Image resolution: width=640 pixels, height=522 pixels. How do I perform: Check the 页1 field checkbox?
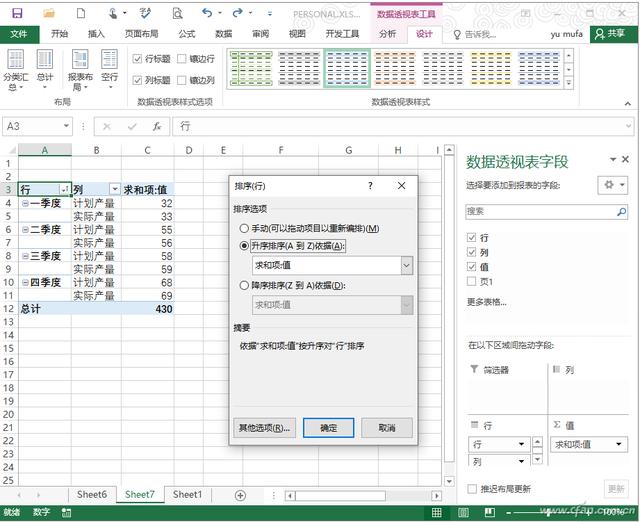click(471, 281)
